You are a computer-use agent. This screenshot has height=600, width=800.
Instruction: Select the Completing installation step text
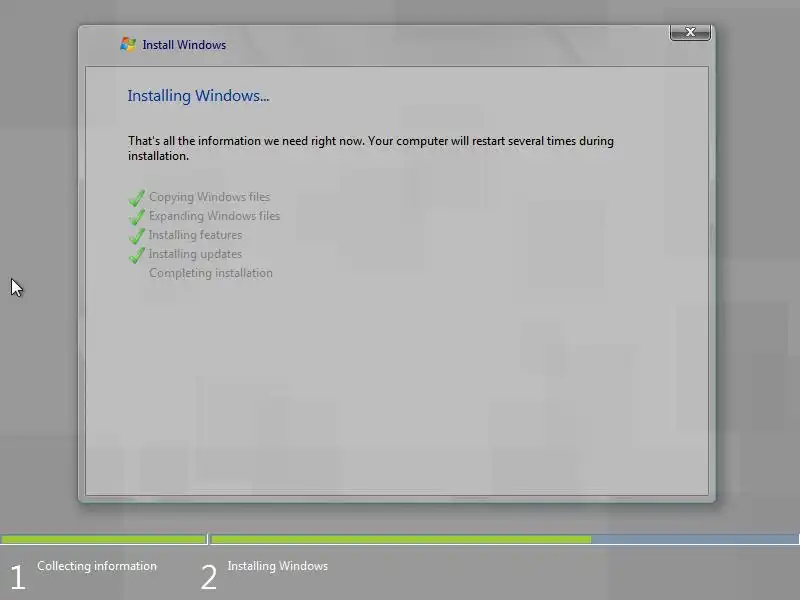[211, 273]
